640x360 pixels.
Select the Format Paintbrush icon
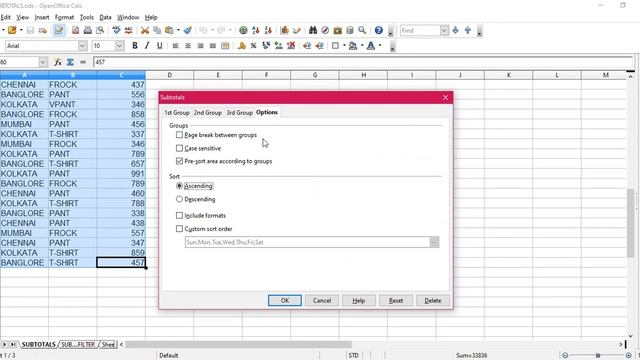(x=188, y=30)
